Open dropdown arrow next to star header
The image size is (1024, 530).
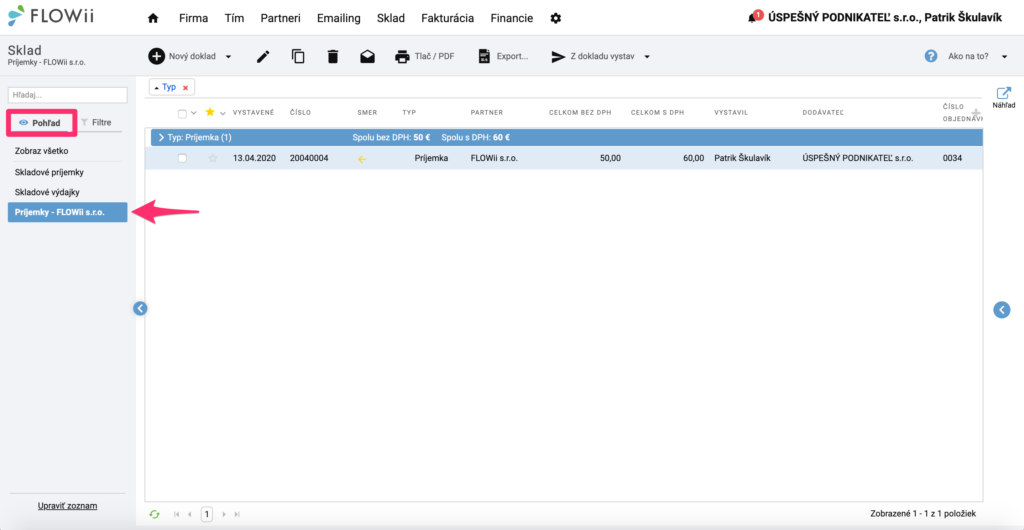click(x=223, y=114)
